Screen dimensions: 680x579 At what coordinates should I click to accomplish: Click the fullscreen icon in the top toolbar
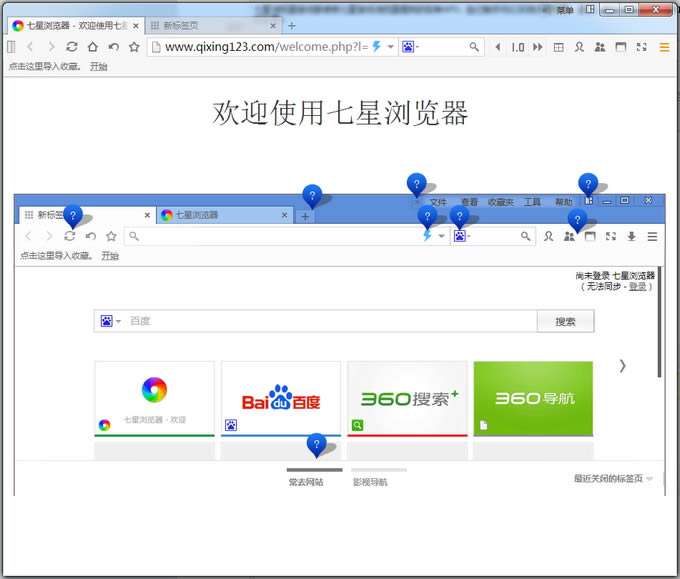point(641,47)
